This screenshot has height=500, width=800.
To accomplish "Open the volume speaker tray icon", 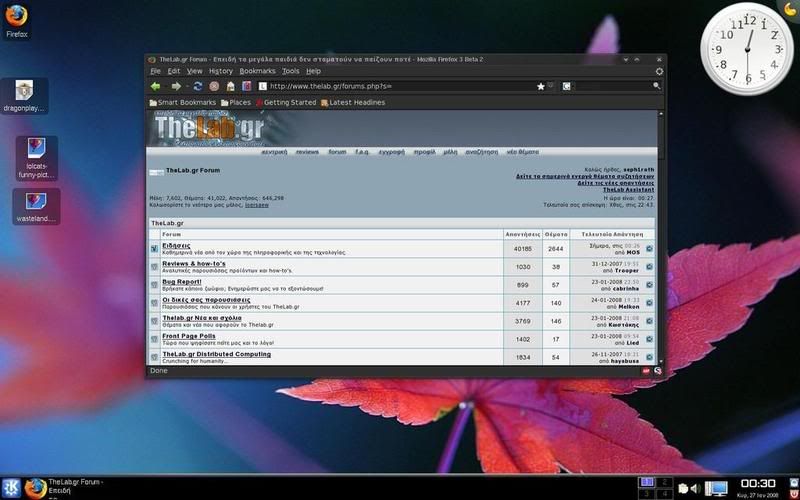I will coord(695,489).
